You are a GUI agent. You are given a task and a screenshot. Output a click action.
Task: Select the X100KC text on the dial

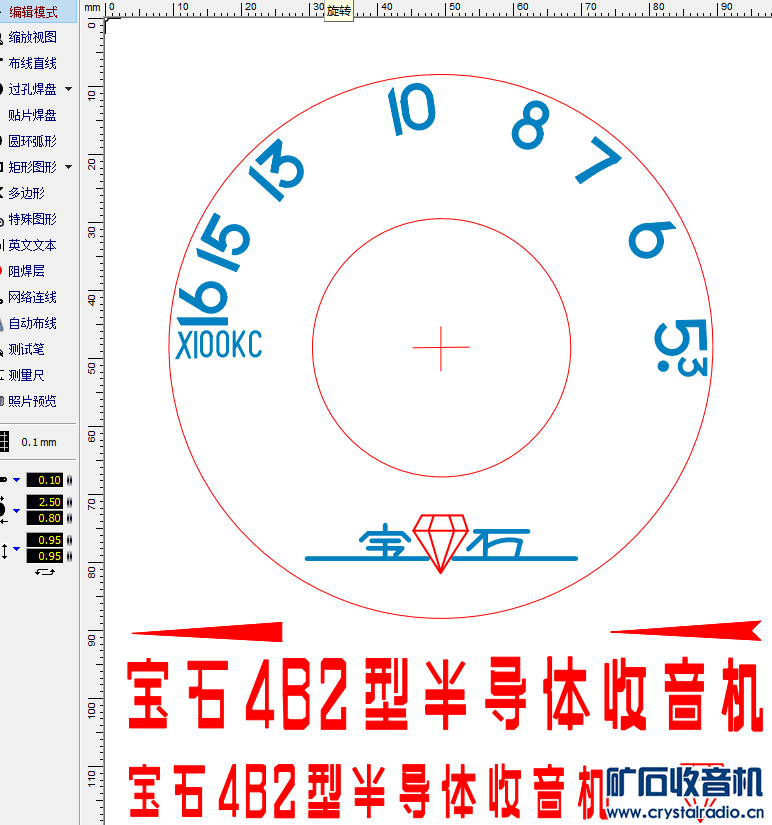pyautogui.click(x=219, y=345)
